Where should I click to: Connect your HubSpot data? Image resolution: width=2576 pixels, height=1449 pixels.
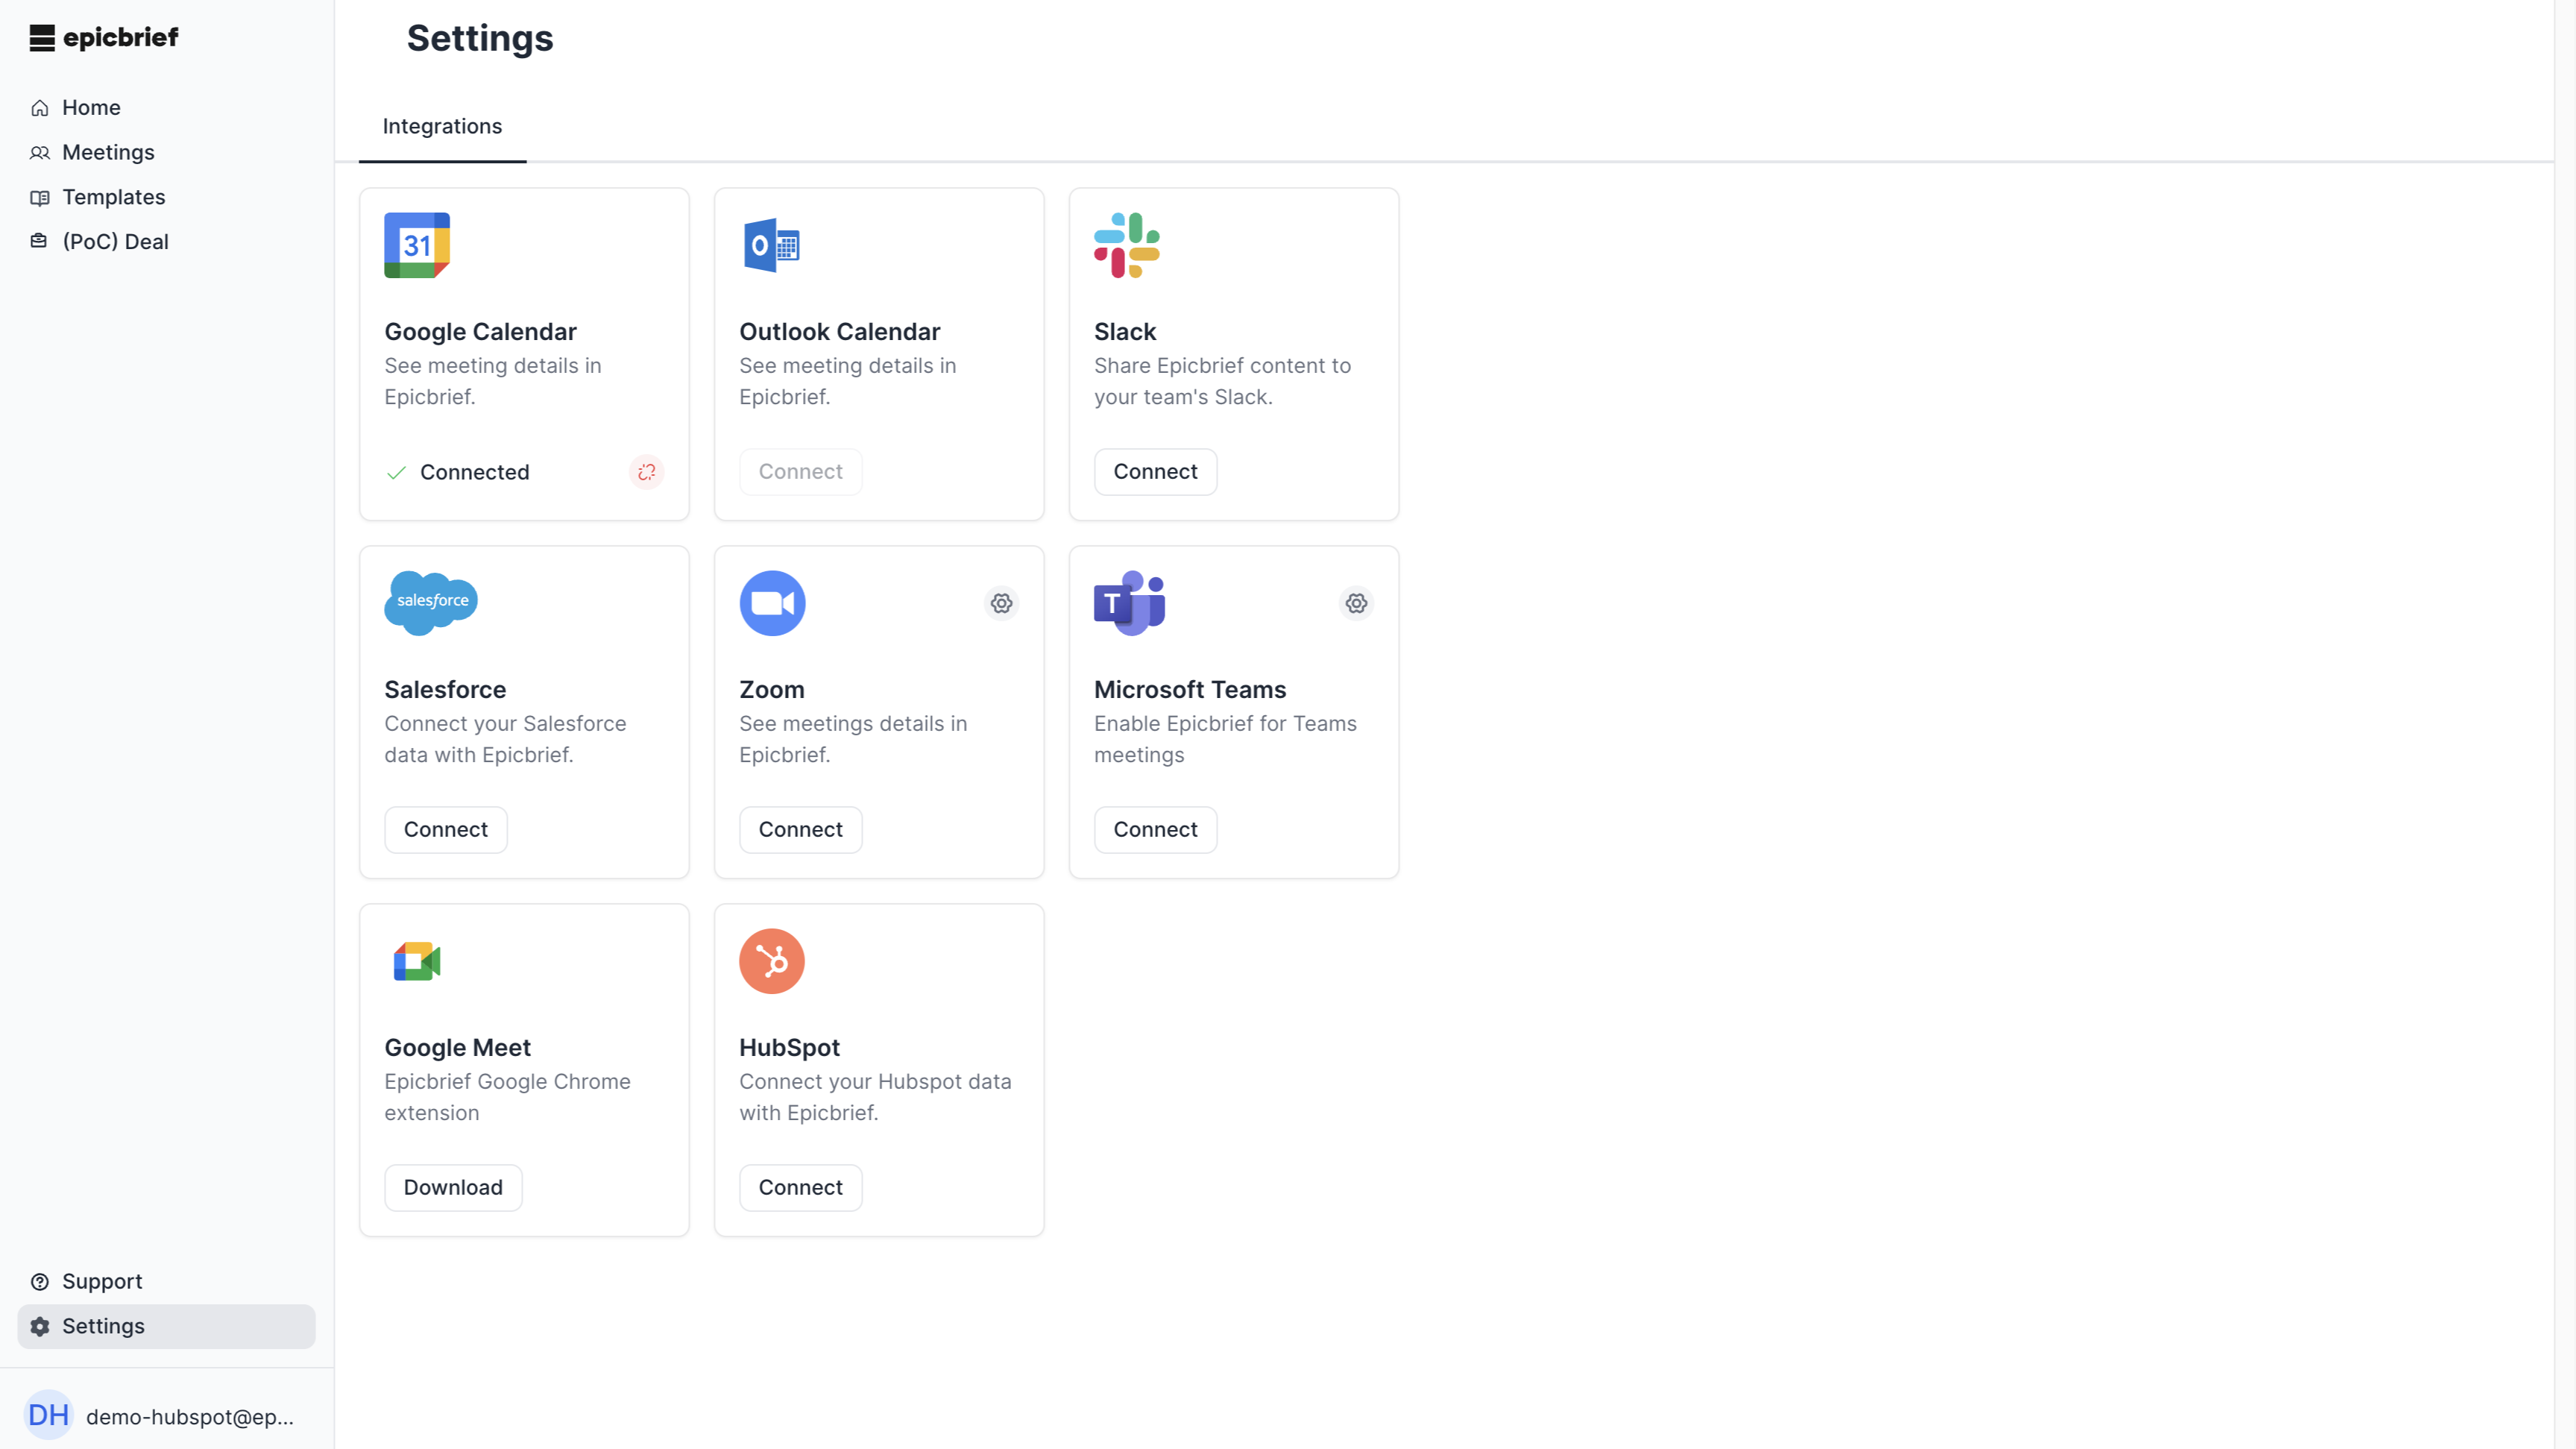click(x=800, y=1187)
